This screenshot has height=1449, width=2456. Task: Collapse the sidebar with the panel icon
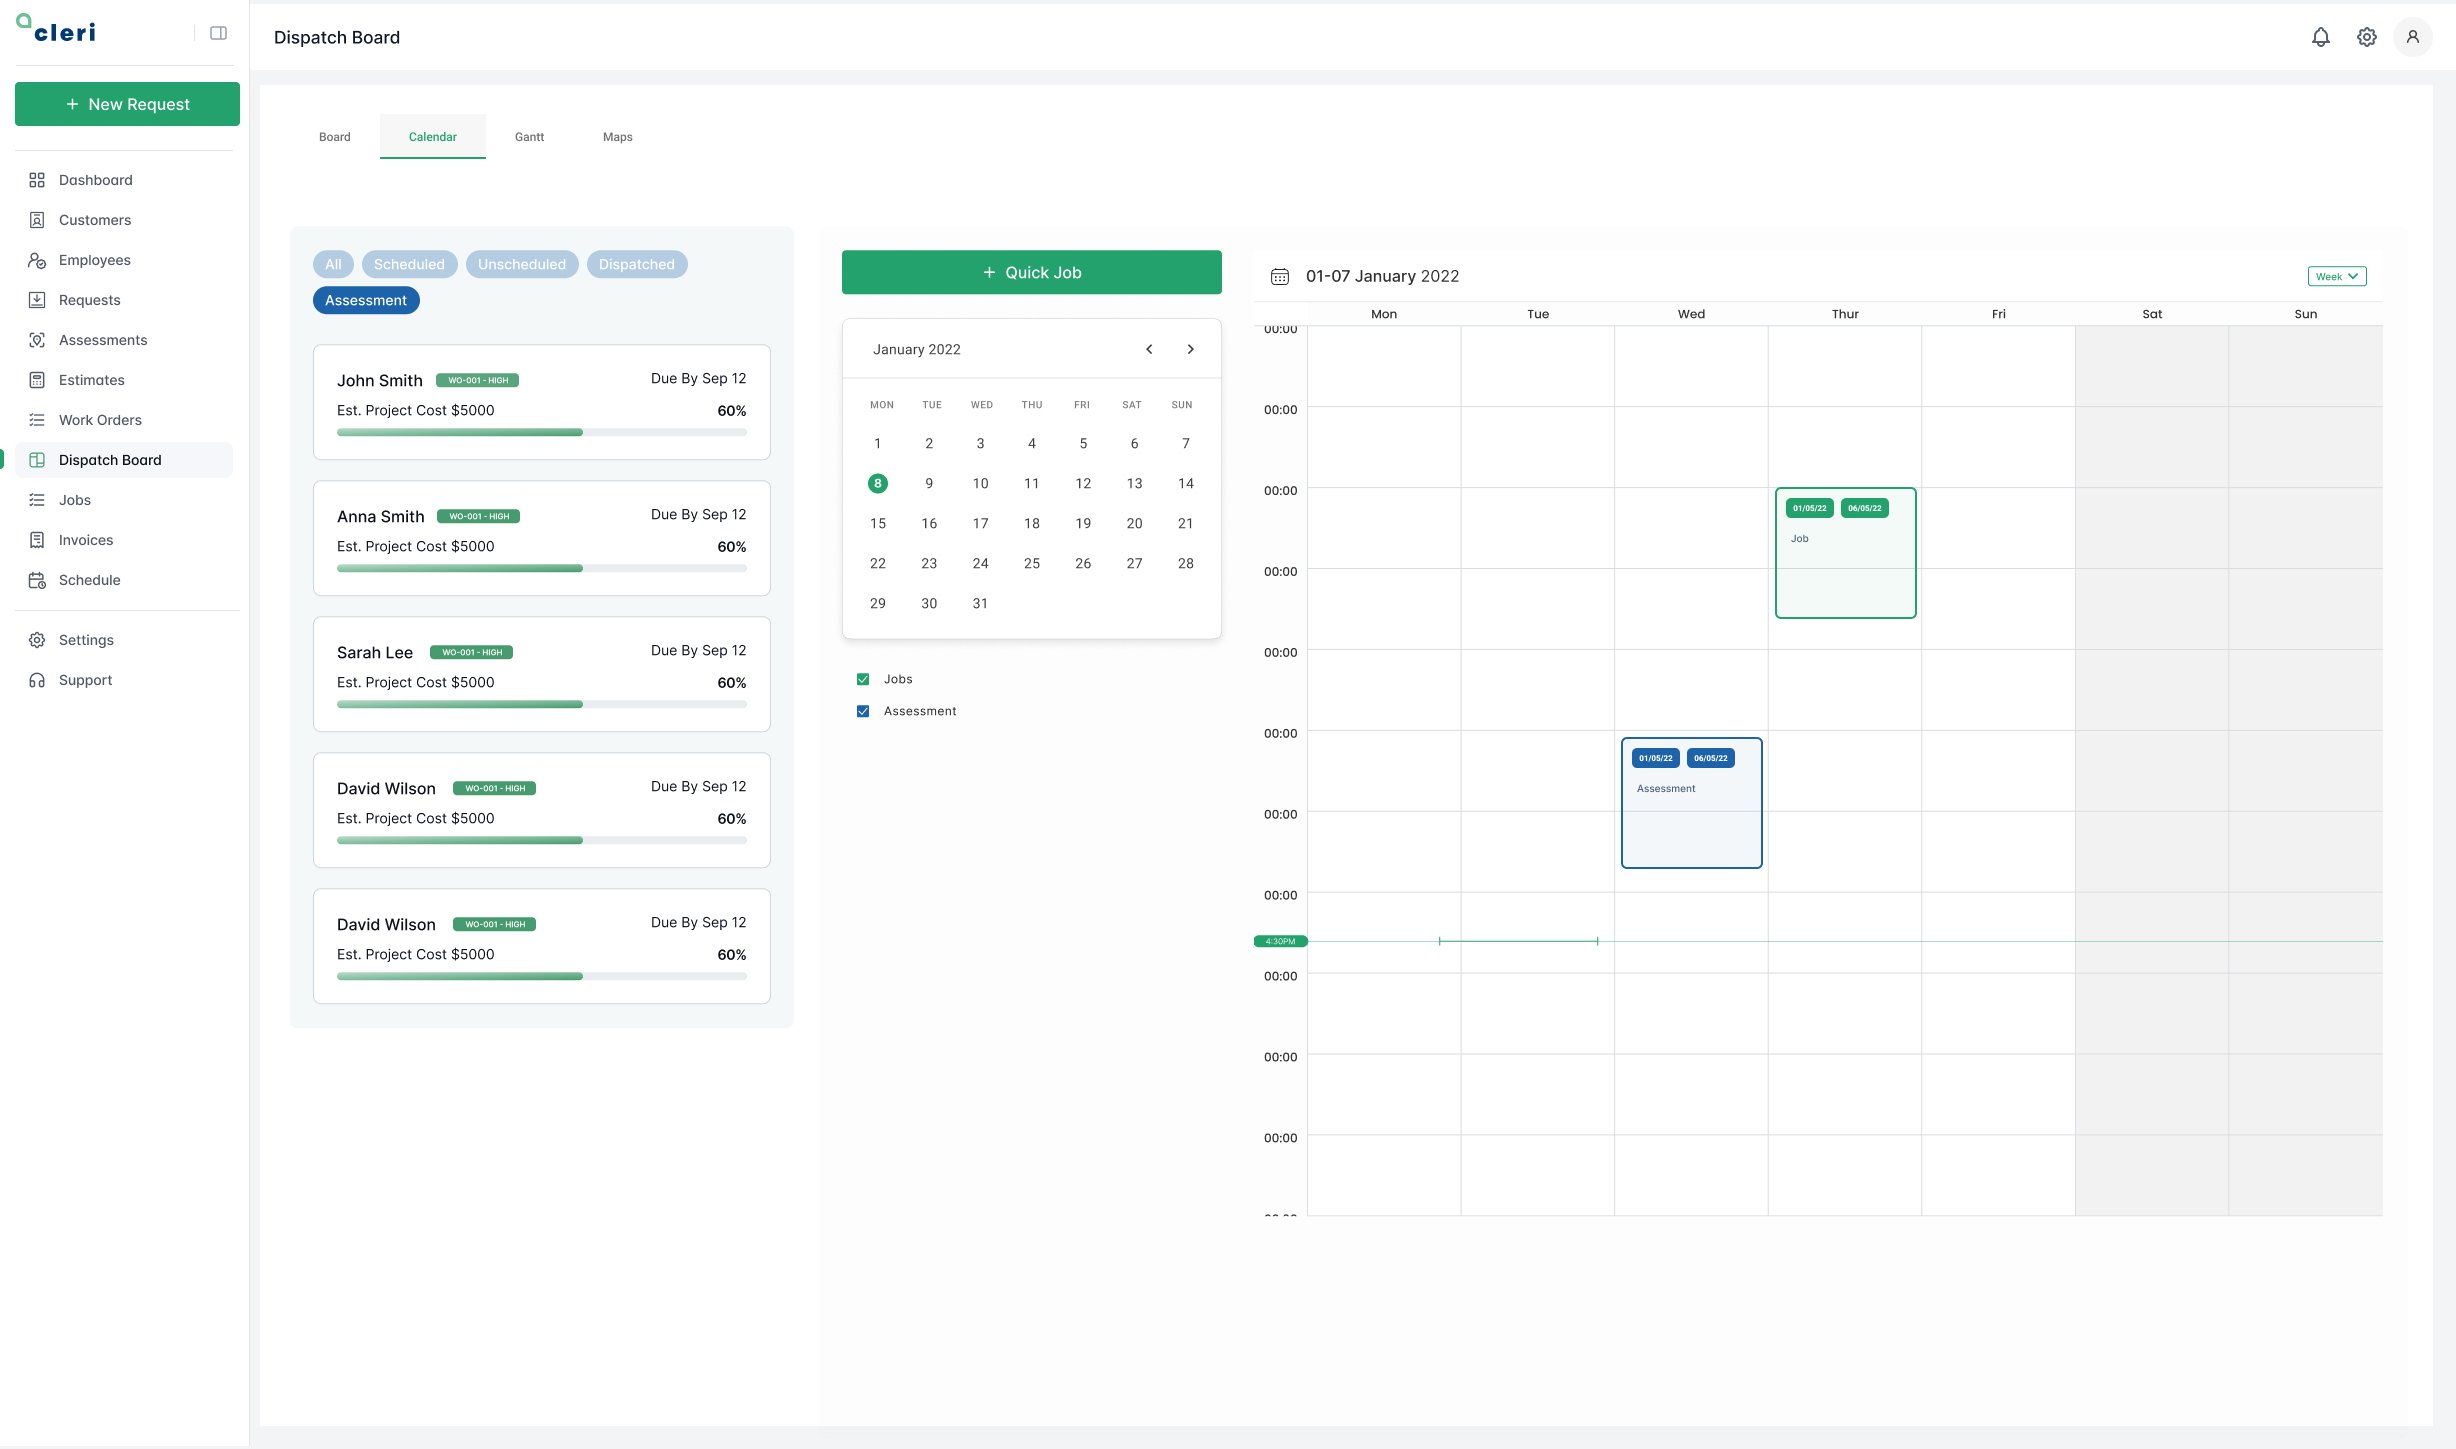click(x=218, y=31)
